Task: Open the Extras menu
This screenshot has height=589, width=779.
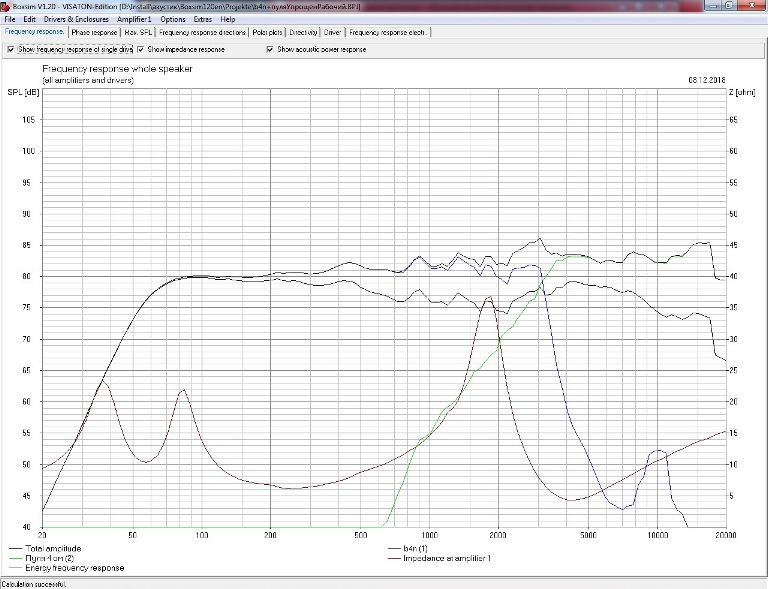Action: [x=203, y=19]
